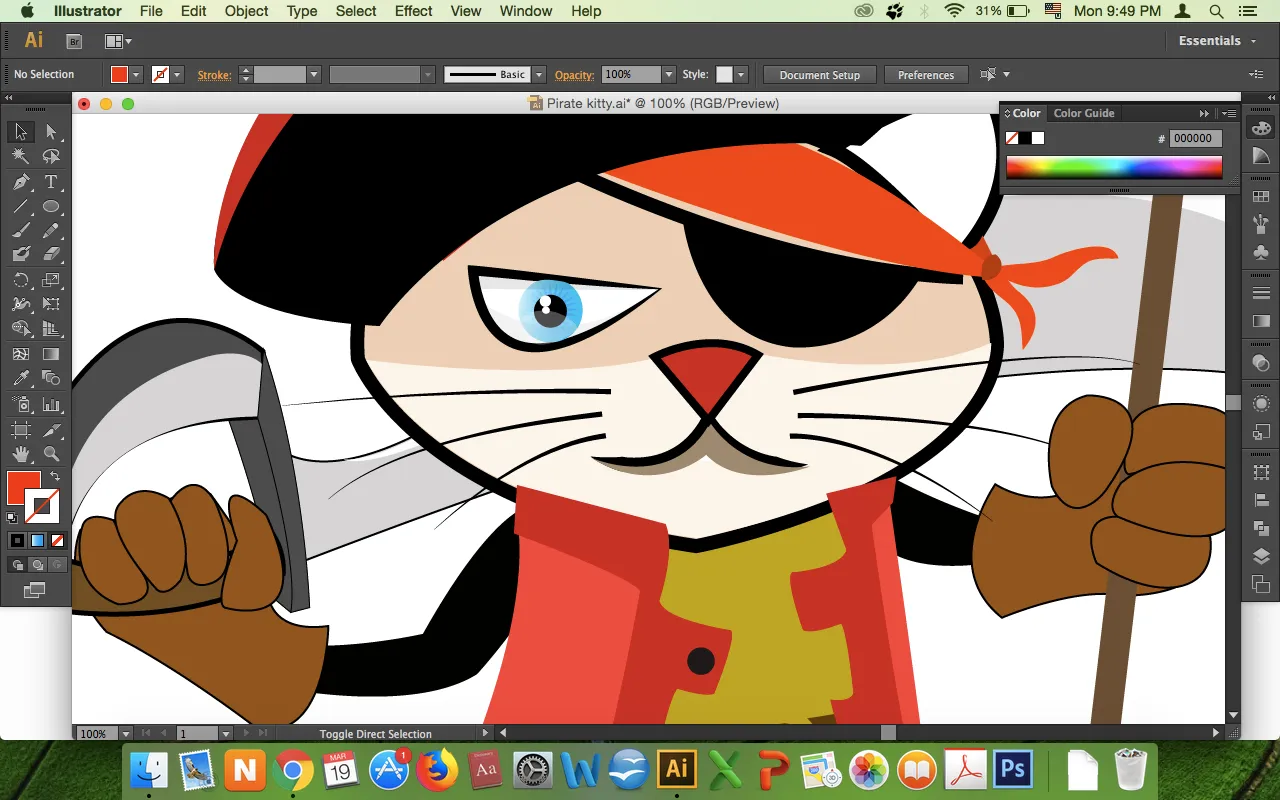Open the arrange documents dropdown
1280x800 pixels.
pos(119,41)
